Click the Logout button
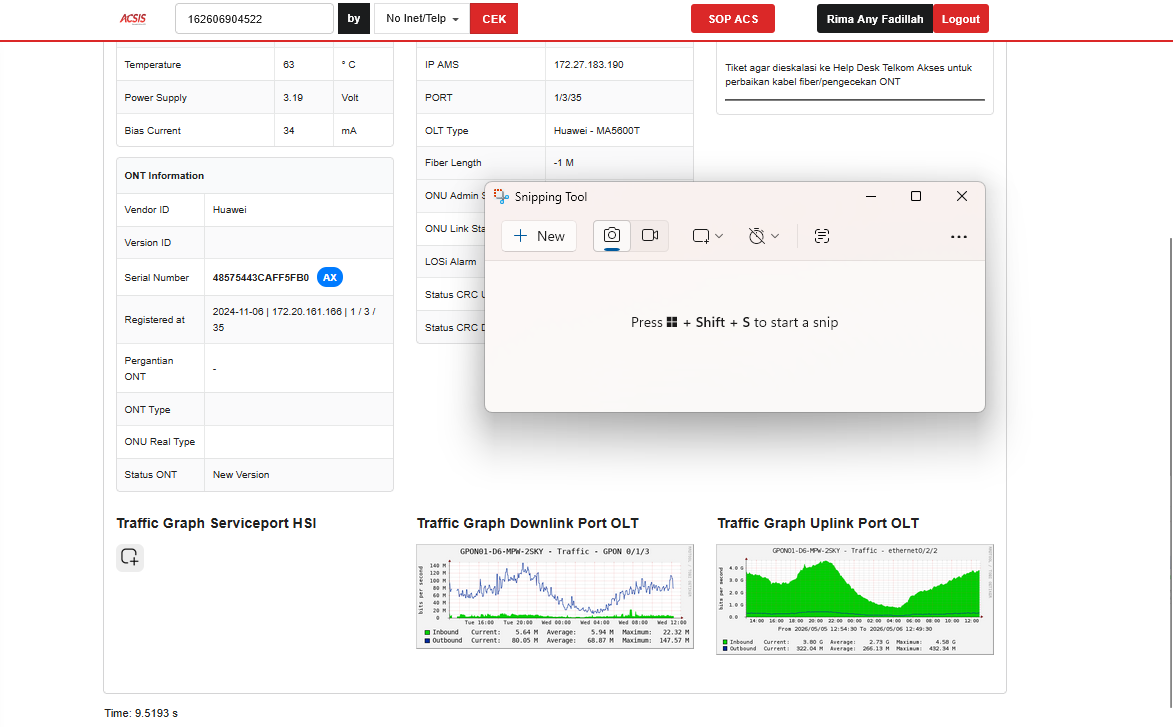This screenshot has height=727, width=1173. (961, 19)
